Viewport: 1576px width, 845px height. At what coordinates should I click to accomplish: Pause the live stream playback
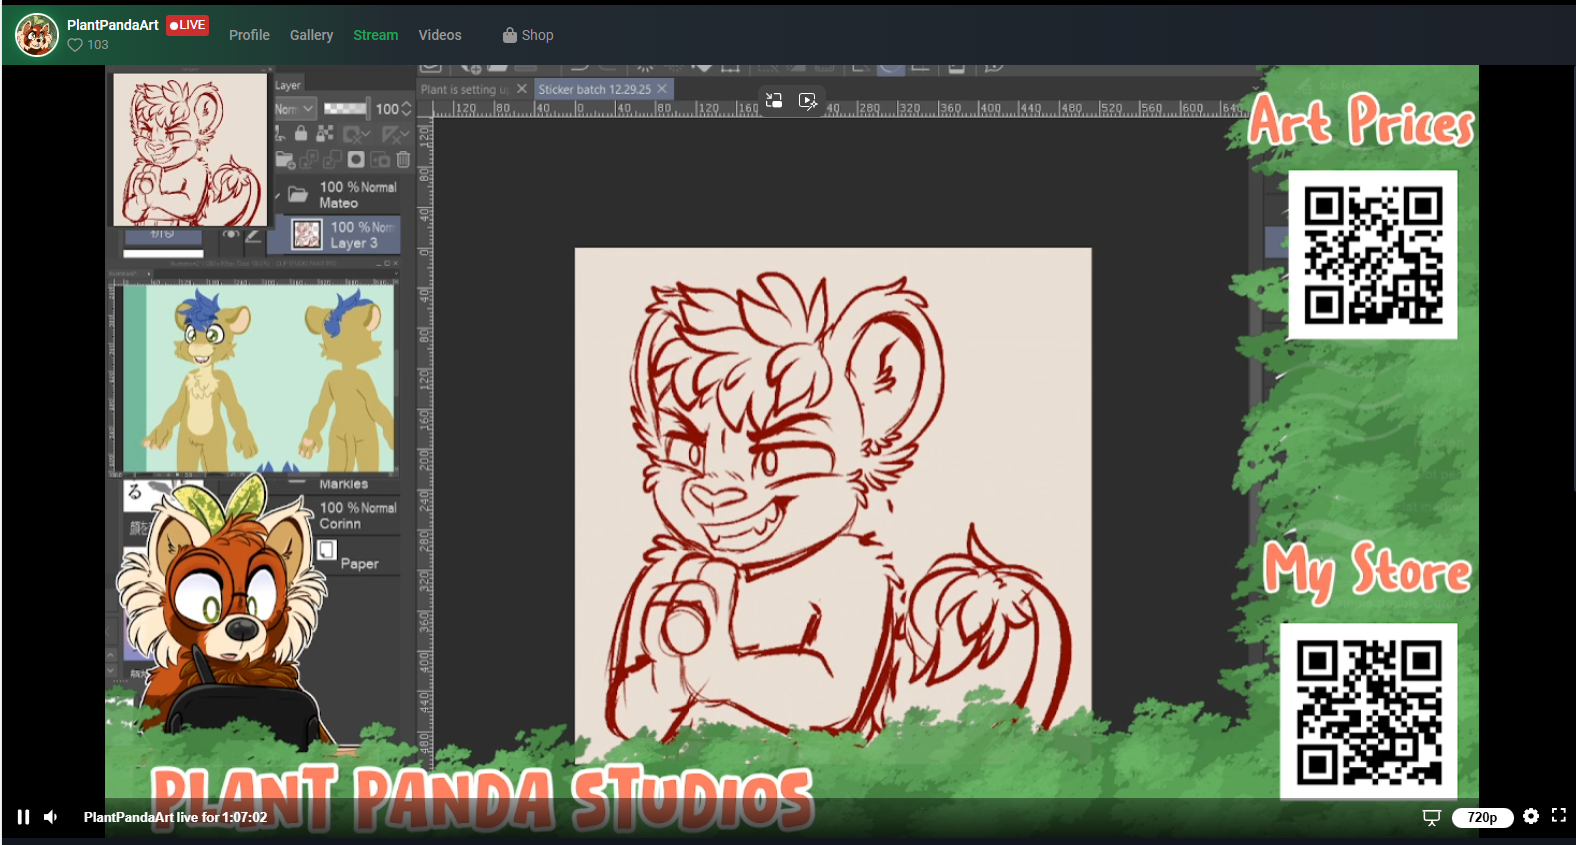coord(23,817)
